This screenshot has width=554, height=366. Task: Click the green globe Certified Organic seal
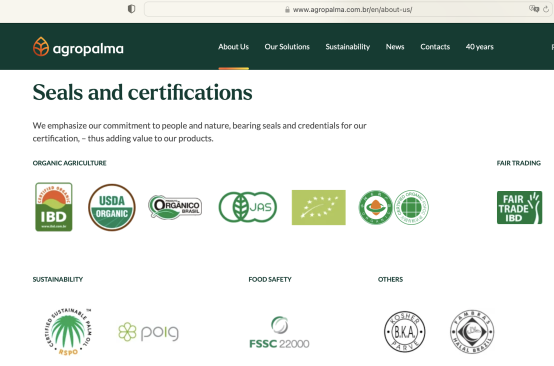point(411,207)
